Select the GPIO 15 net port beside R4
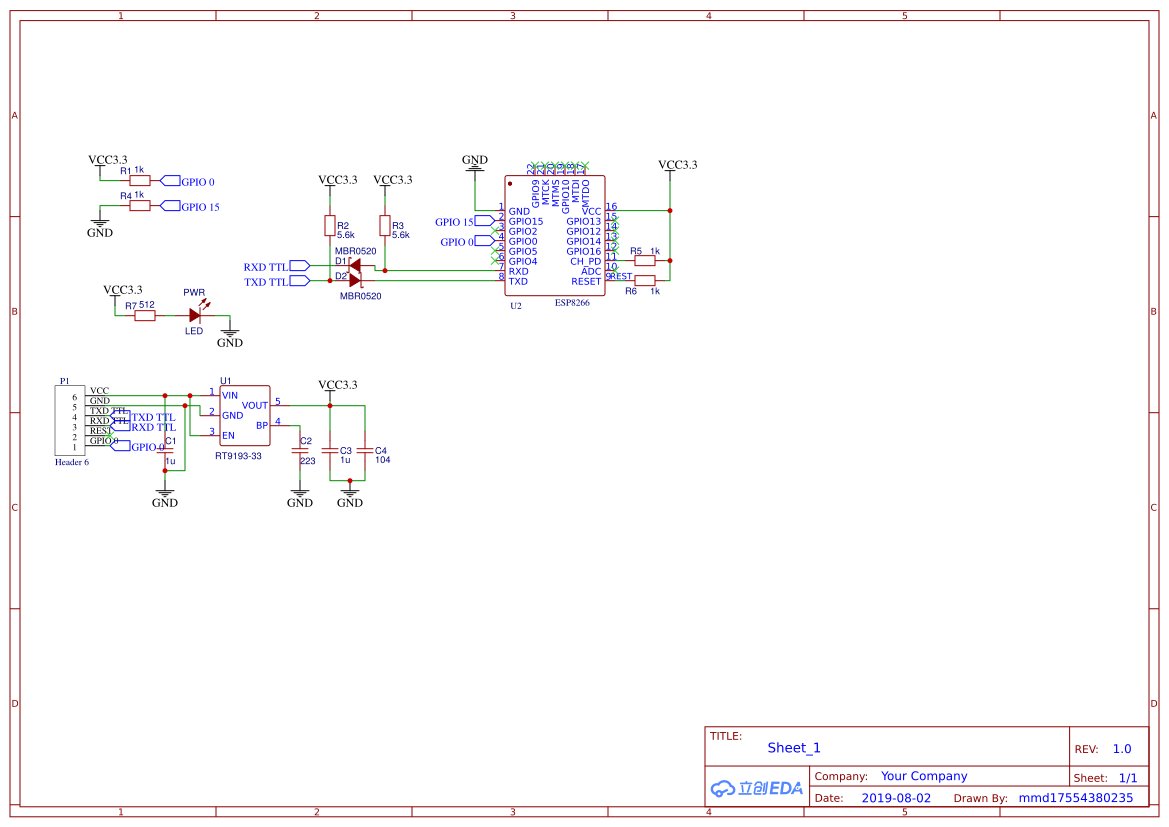This screenshot has height=827, width=1169. pos(171,206)
